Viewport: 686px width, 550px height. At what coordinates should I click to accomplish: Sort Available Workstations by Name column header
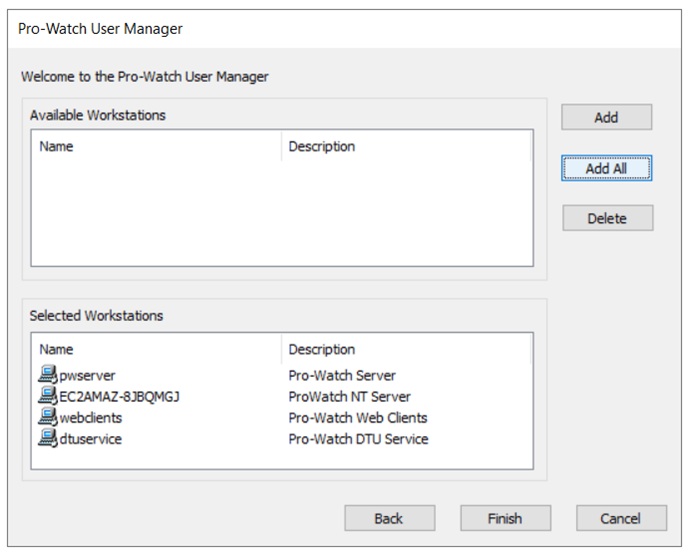(157, 146)
